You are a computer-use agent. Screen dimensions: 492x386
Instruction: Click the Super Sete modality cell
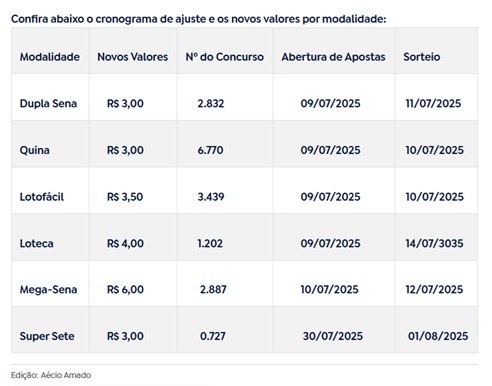(x=47, y=336)
